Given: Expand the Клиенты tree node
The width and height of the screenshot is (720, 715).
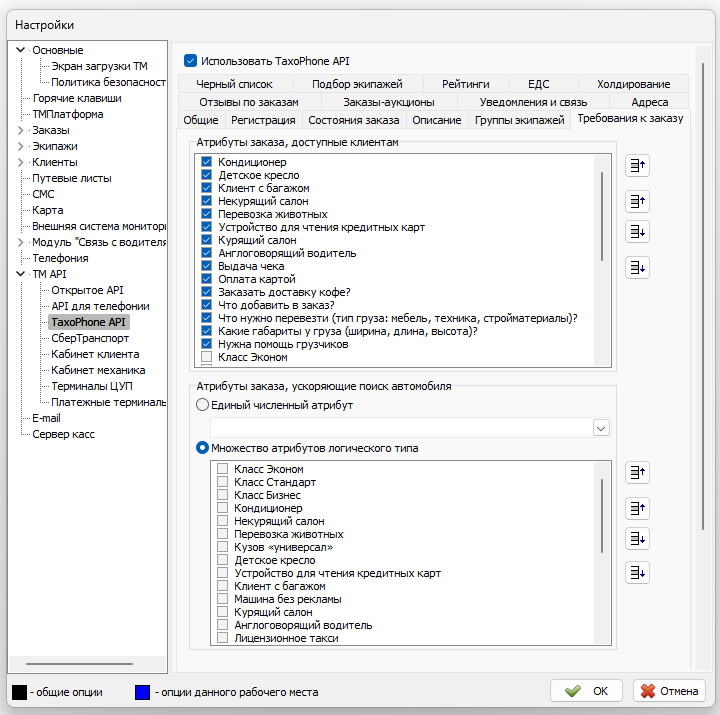Looking at the screenshot, I should pos(20,162).
